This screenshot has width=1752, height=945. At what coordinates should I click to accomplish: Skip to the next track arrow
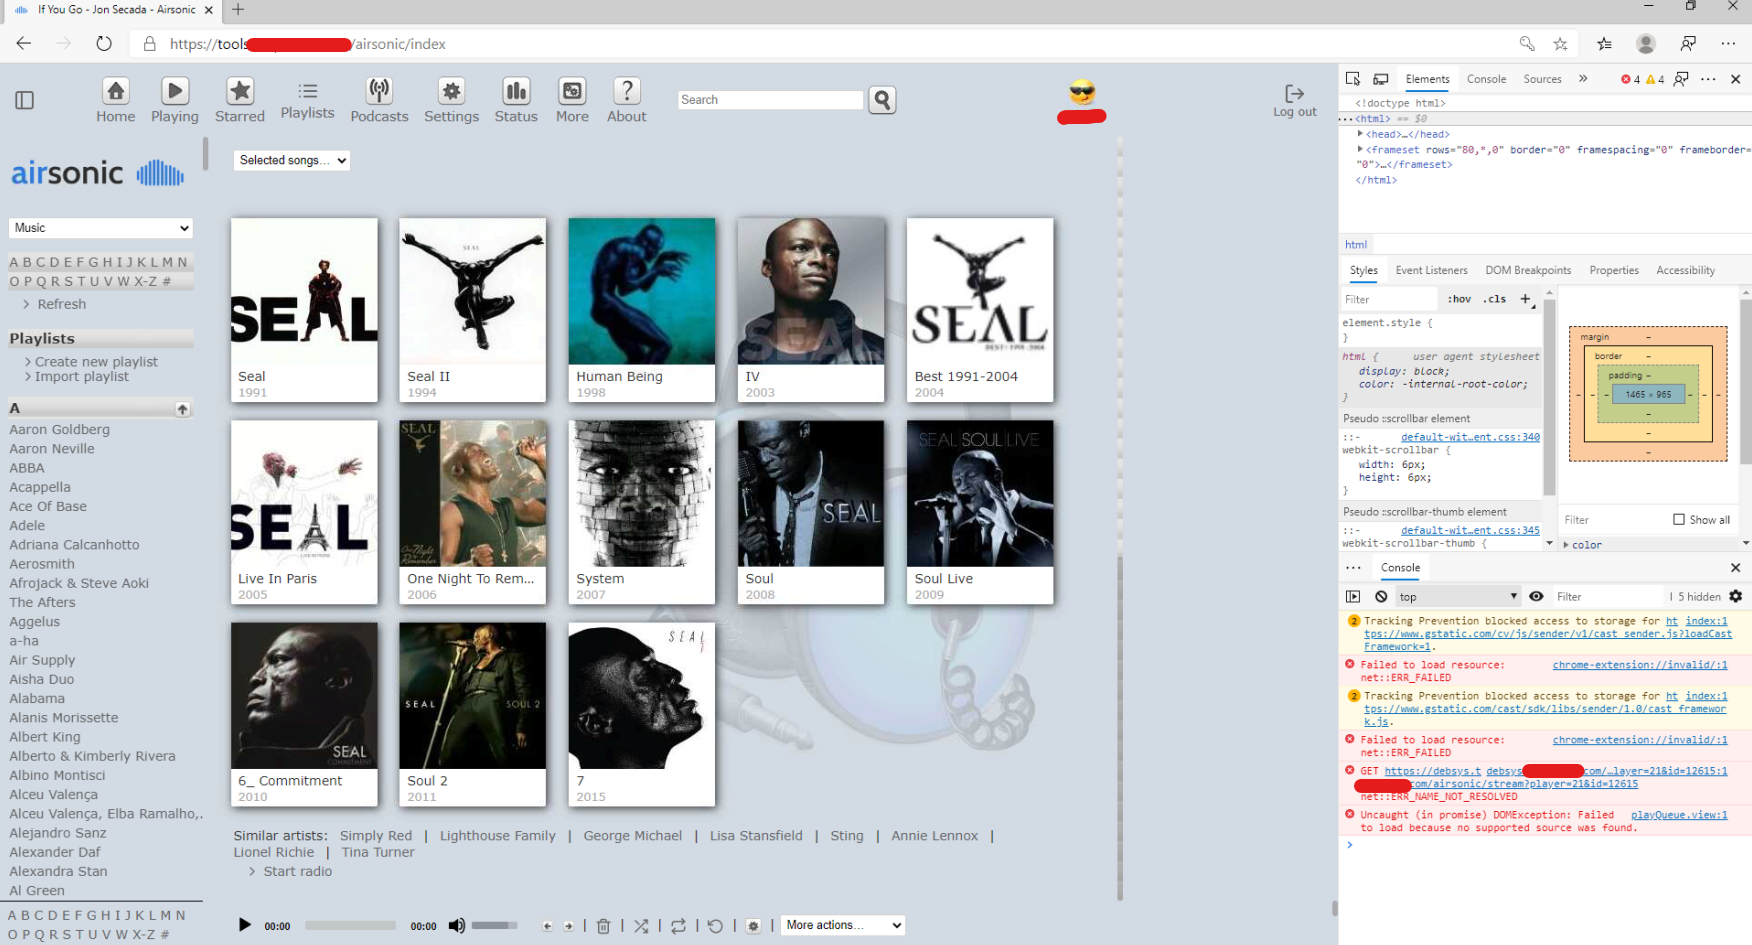pyautogui.click(x=569, y=926)
